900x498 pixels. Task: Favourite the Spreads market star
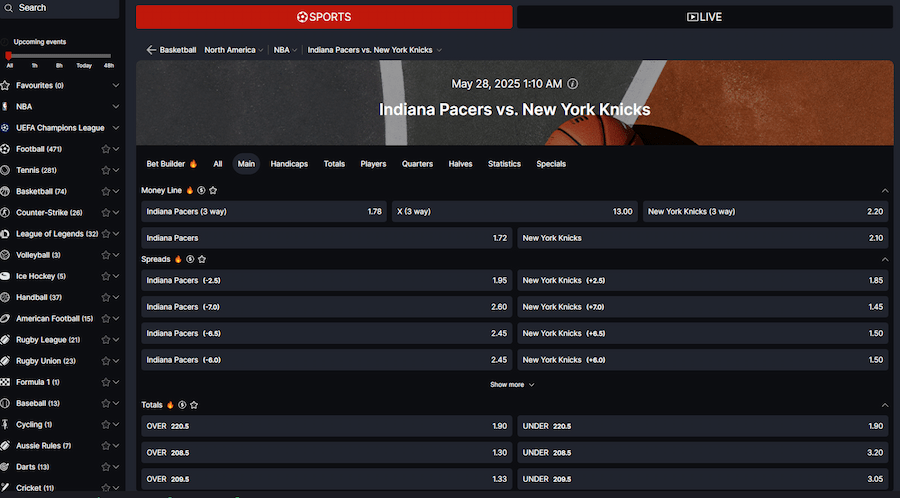202,259
